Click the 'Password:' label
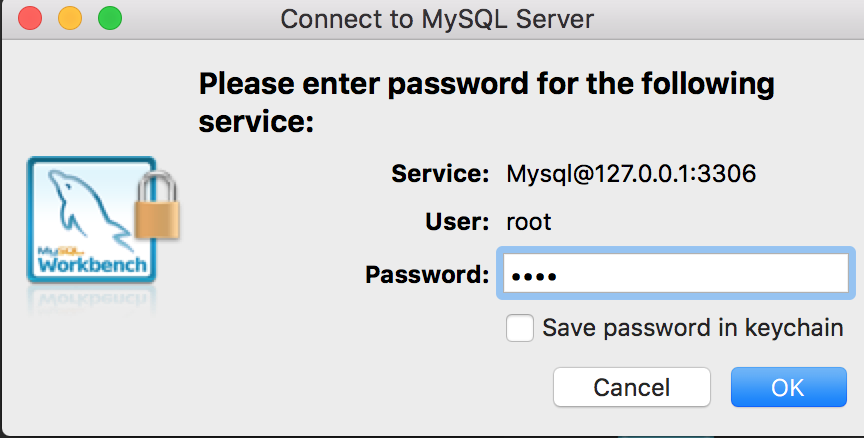 (427, 274)
